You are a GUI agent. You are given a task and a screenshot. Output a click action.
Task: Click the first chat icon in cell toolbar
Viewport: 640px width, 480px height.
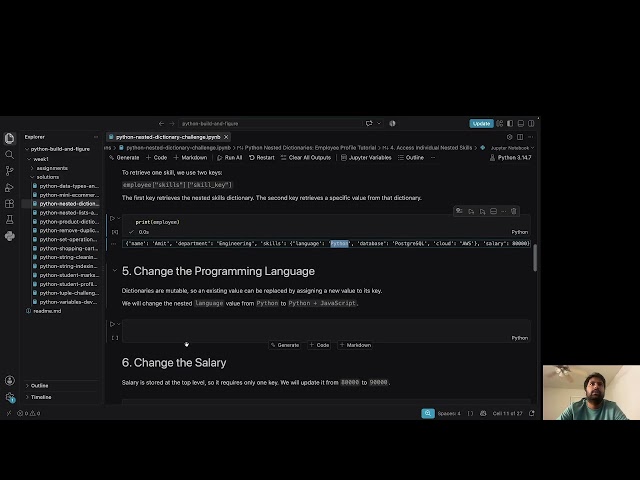tap(459, 211)
